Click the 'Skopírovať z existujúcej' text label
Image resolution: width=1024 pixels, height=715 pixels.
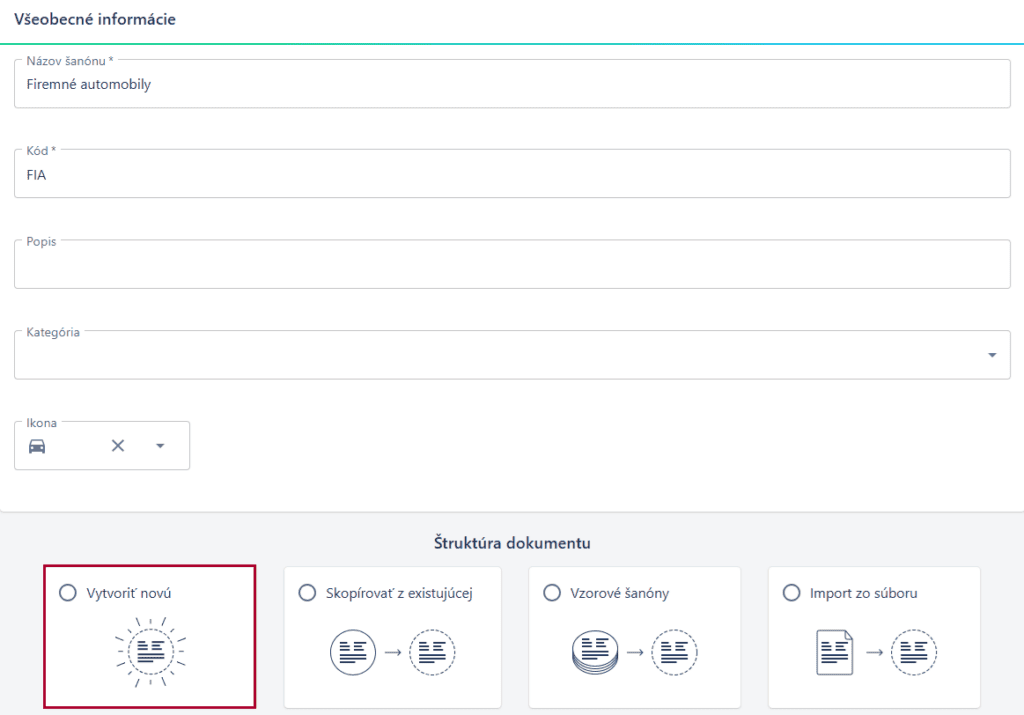tap(399, 593)
